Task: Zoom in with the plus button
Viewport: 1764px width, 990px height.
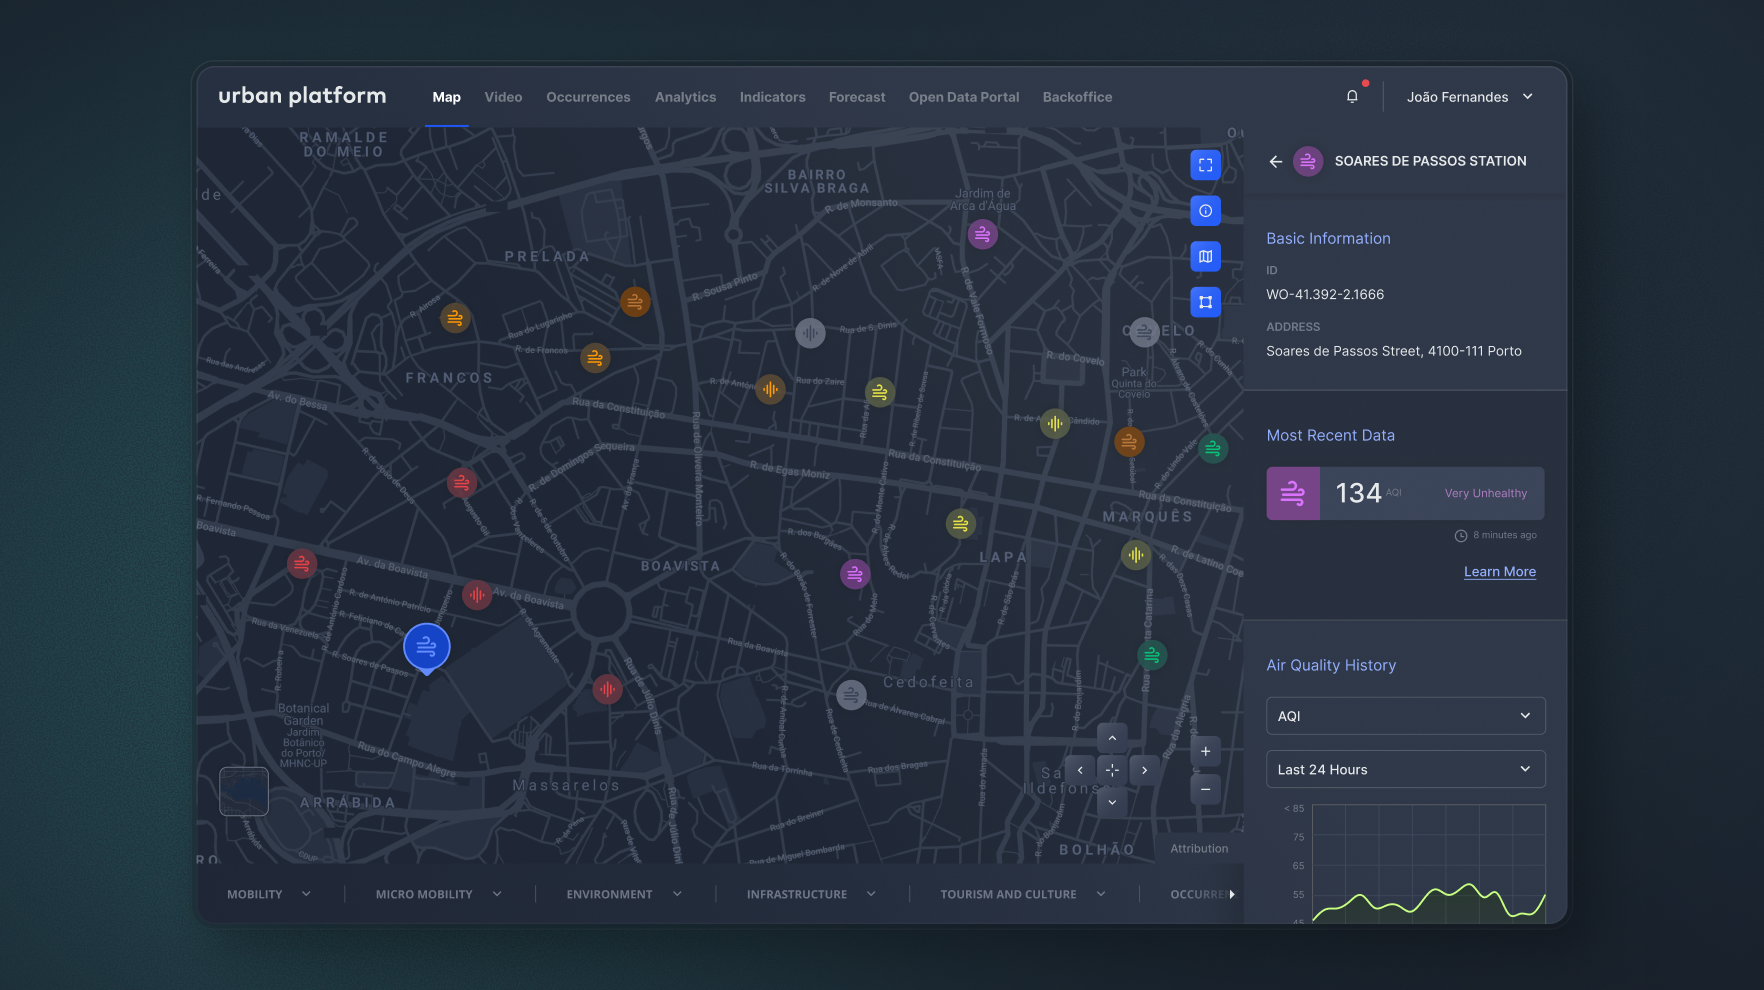Action: click(x=1205, y=752)
